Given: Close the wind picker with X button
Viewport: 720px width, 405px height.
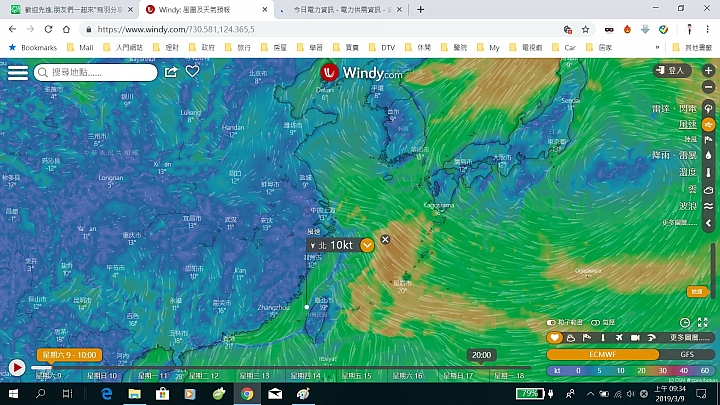Looking at the screenshot, I should pos(385,239).
